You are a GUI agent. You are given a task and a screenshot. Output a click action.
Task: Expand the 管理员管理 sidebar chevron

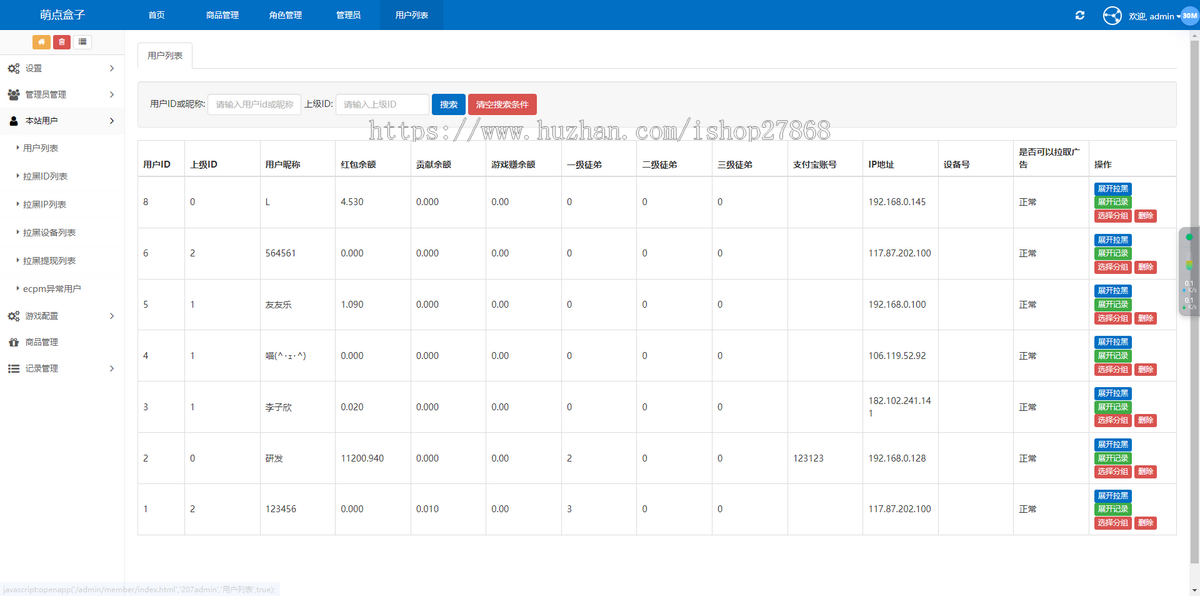pos(111,95)
